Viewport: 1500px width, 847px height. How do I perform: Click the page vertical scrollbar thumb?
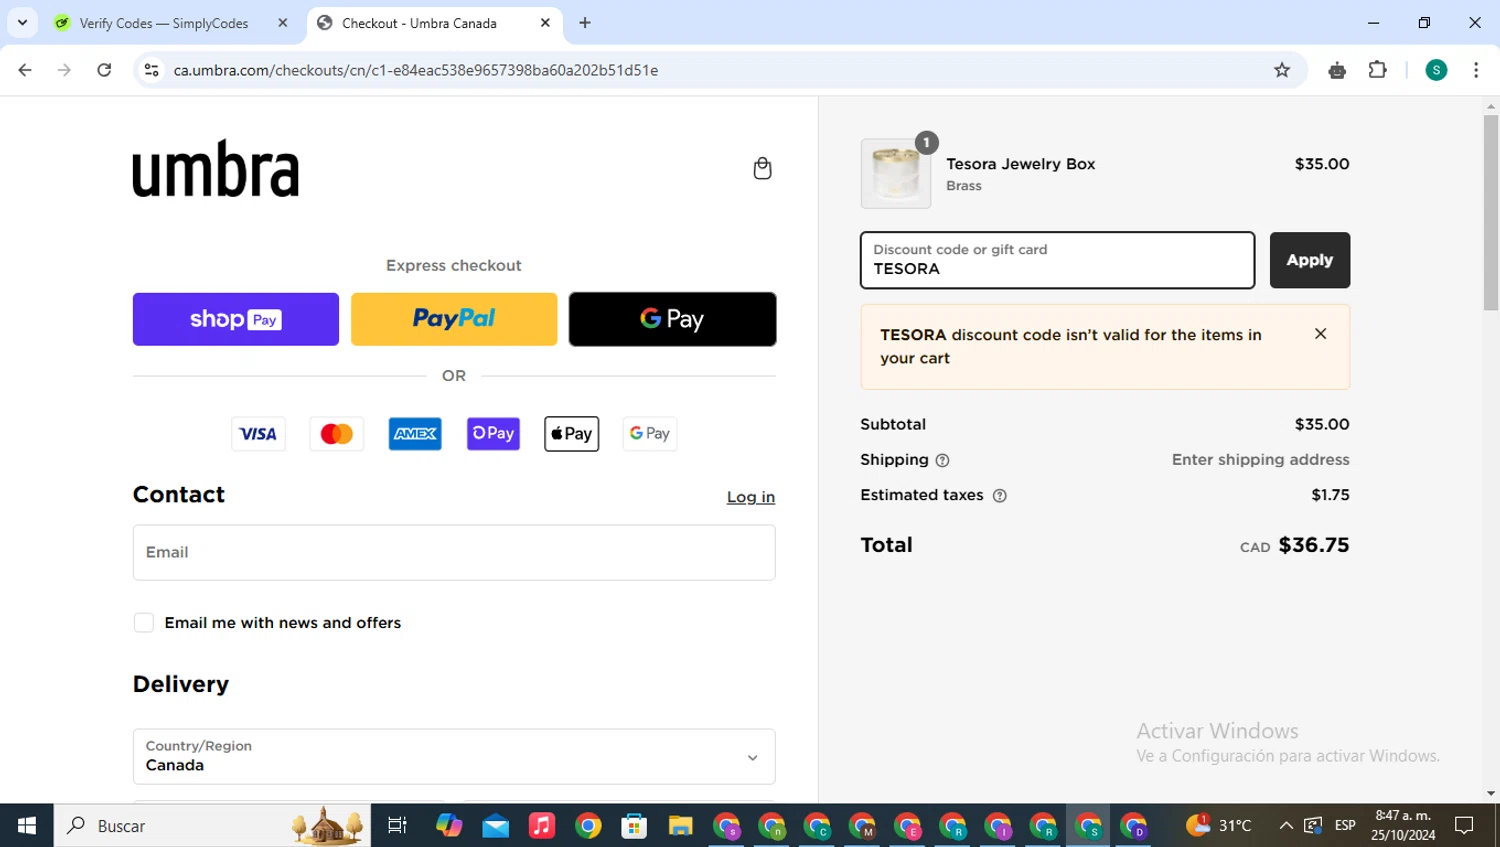pos(1491,212)
